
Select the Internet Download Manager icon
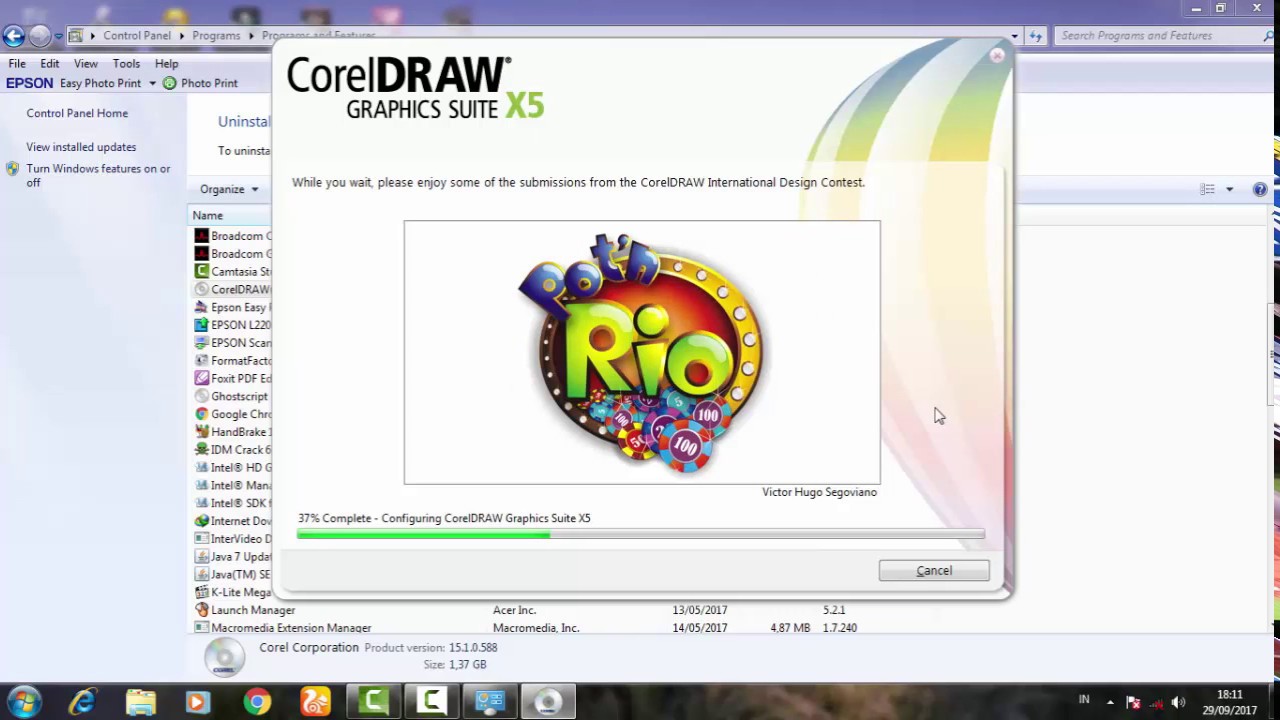[201, 521]
